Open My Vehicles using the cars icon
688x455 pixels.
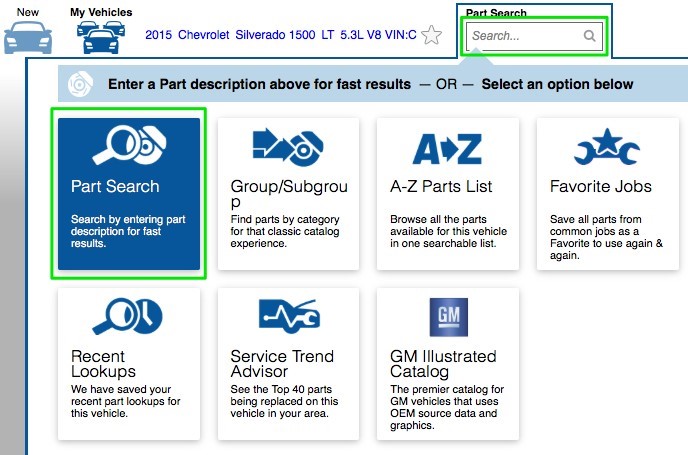point(99,37)
